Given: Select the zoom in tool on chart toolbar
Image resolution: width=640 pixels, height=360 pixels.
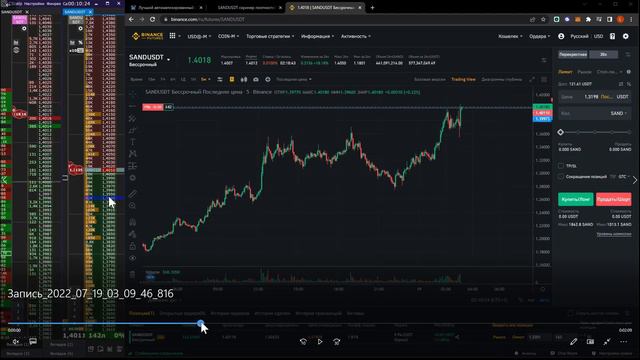Looking at the screenshot, I should click(x=133, y=206).
